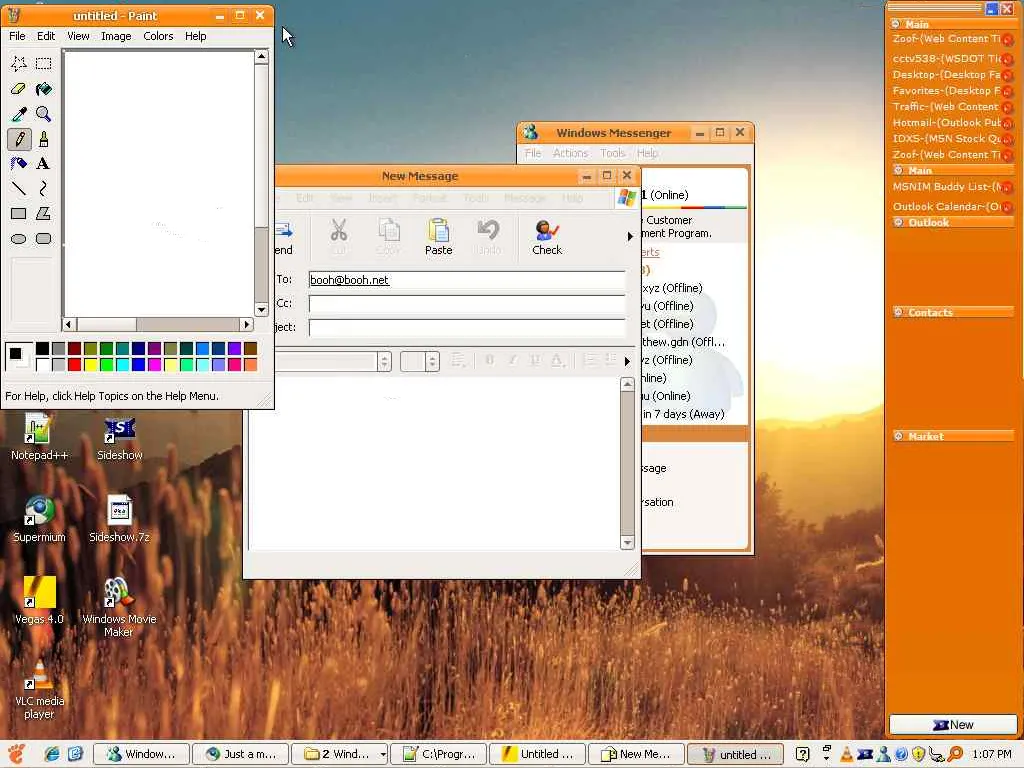Open Paint's Image menu

116,36
